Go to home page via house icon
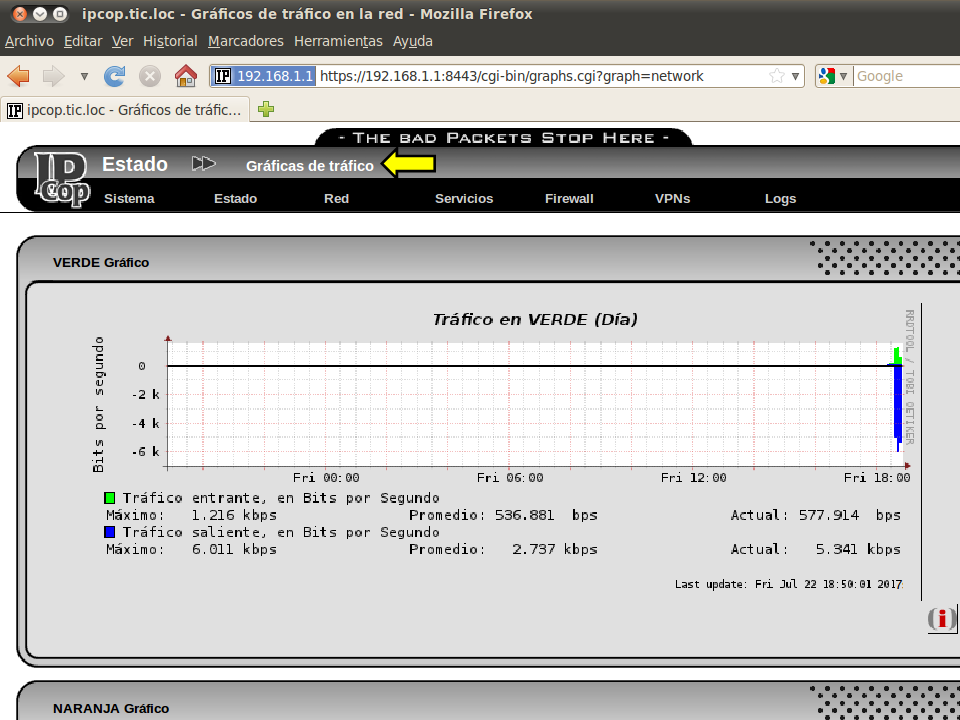This screenshot has width=960, height=720. (185, 76)
